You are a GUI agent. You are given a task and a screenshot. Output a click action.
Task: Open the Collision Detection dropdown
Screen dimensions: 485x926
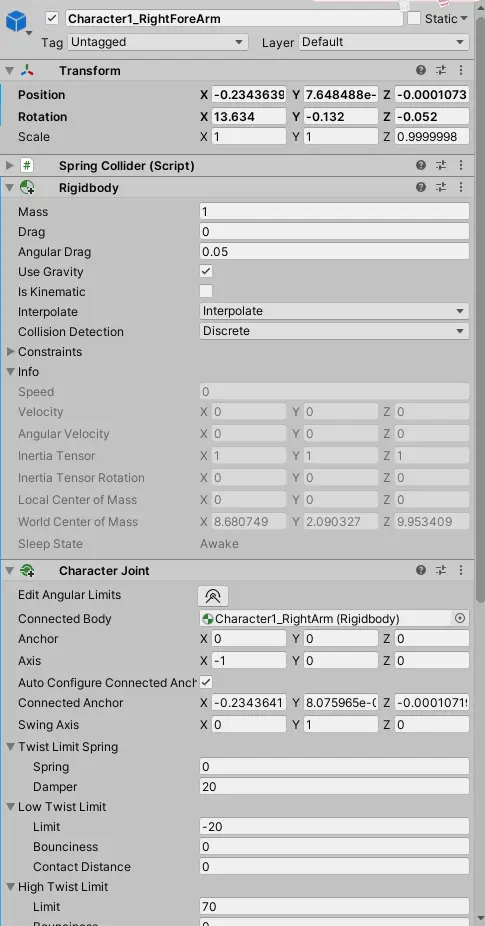click(334, 331)
